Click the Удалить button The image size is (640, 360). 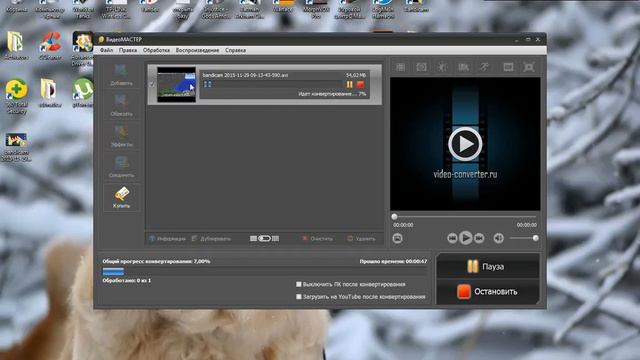pyautogui.click(x=361, y=239)
